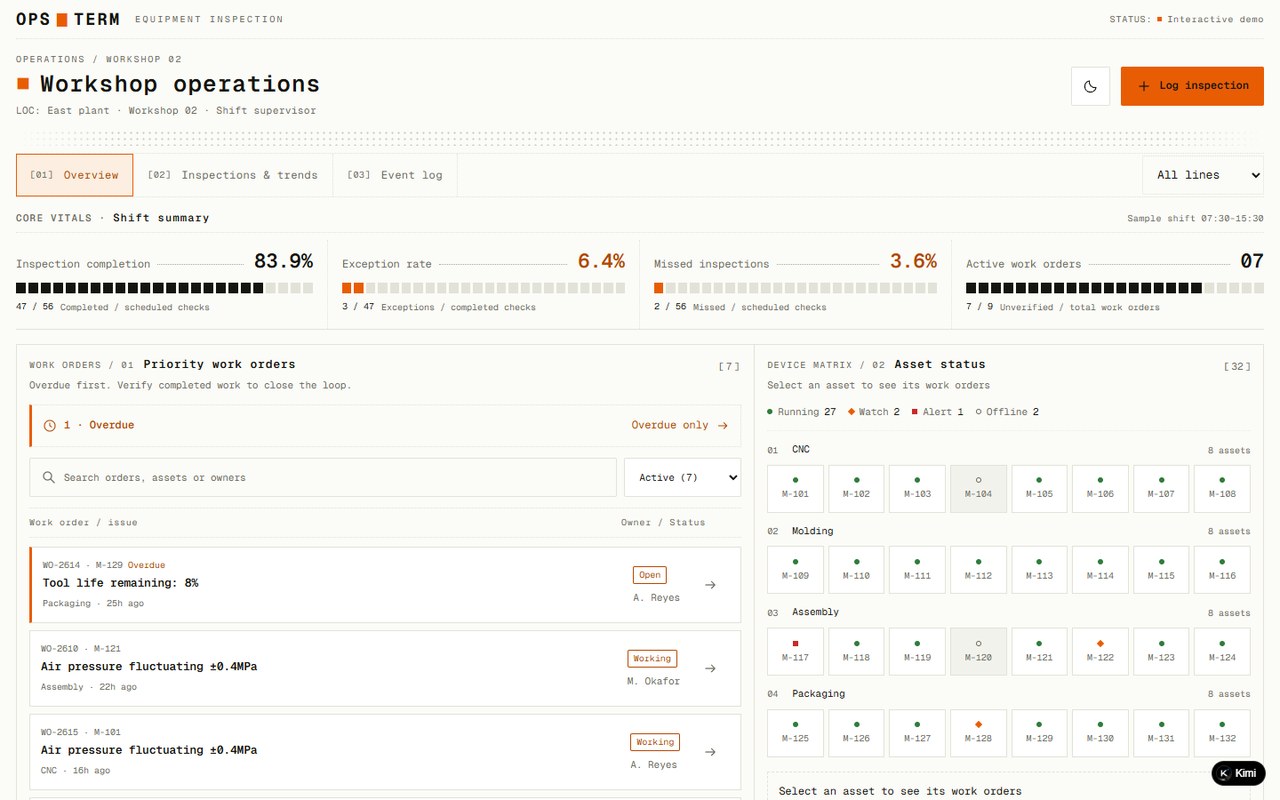Image resolution: width=1280 pixels, height=800 pixels.
Task: Select asset M-109 in Molding row
Action: point(795,570)
